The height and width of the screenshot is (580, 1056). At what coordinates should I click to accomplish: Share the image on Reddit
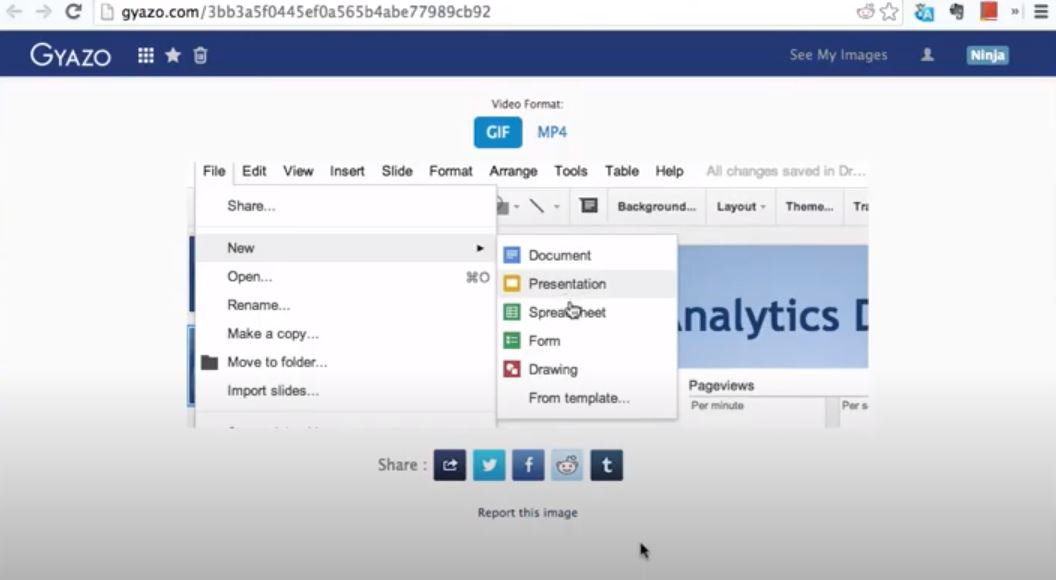point(567,465)
